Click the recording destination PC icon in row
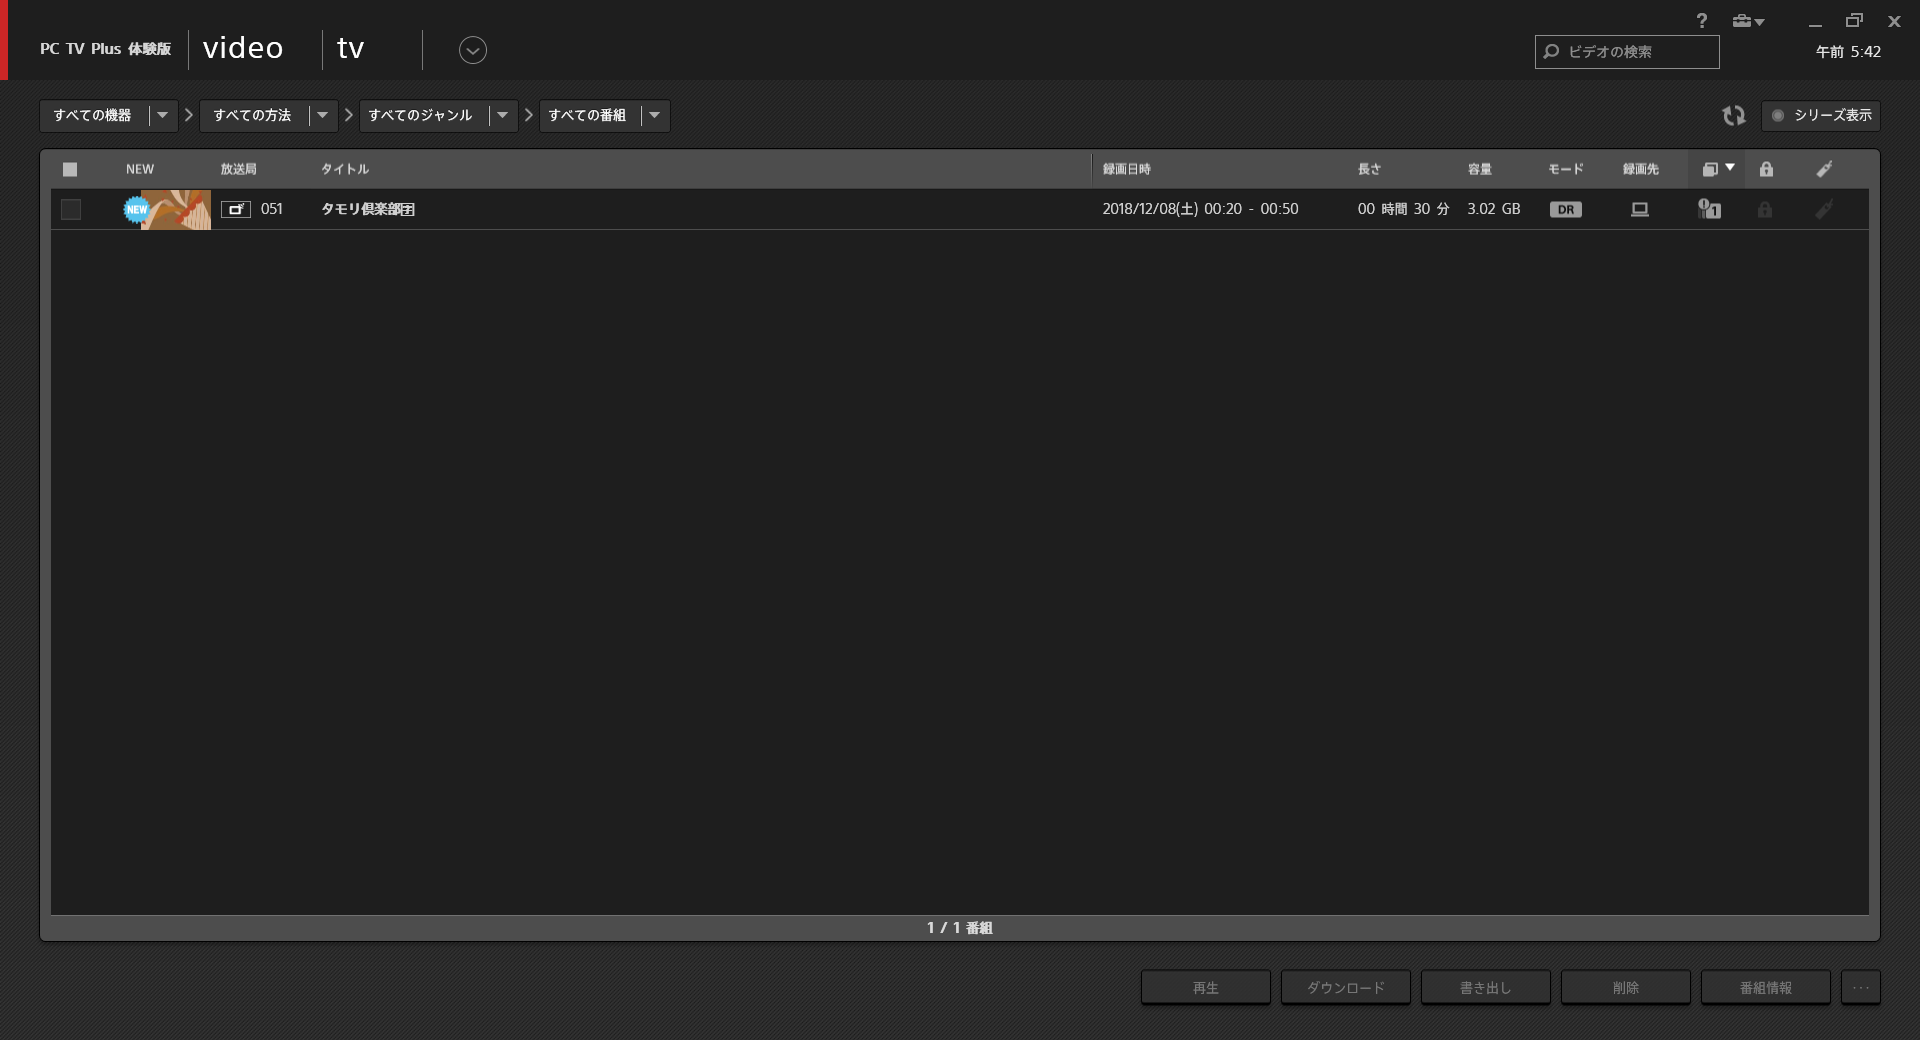Viewport: 1920px width, 1040px height. (x=1640, y=209)
